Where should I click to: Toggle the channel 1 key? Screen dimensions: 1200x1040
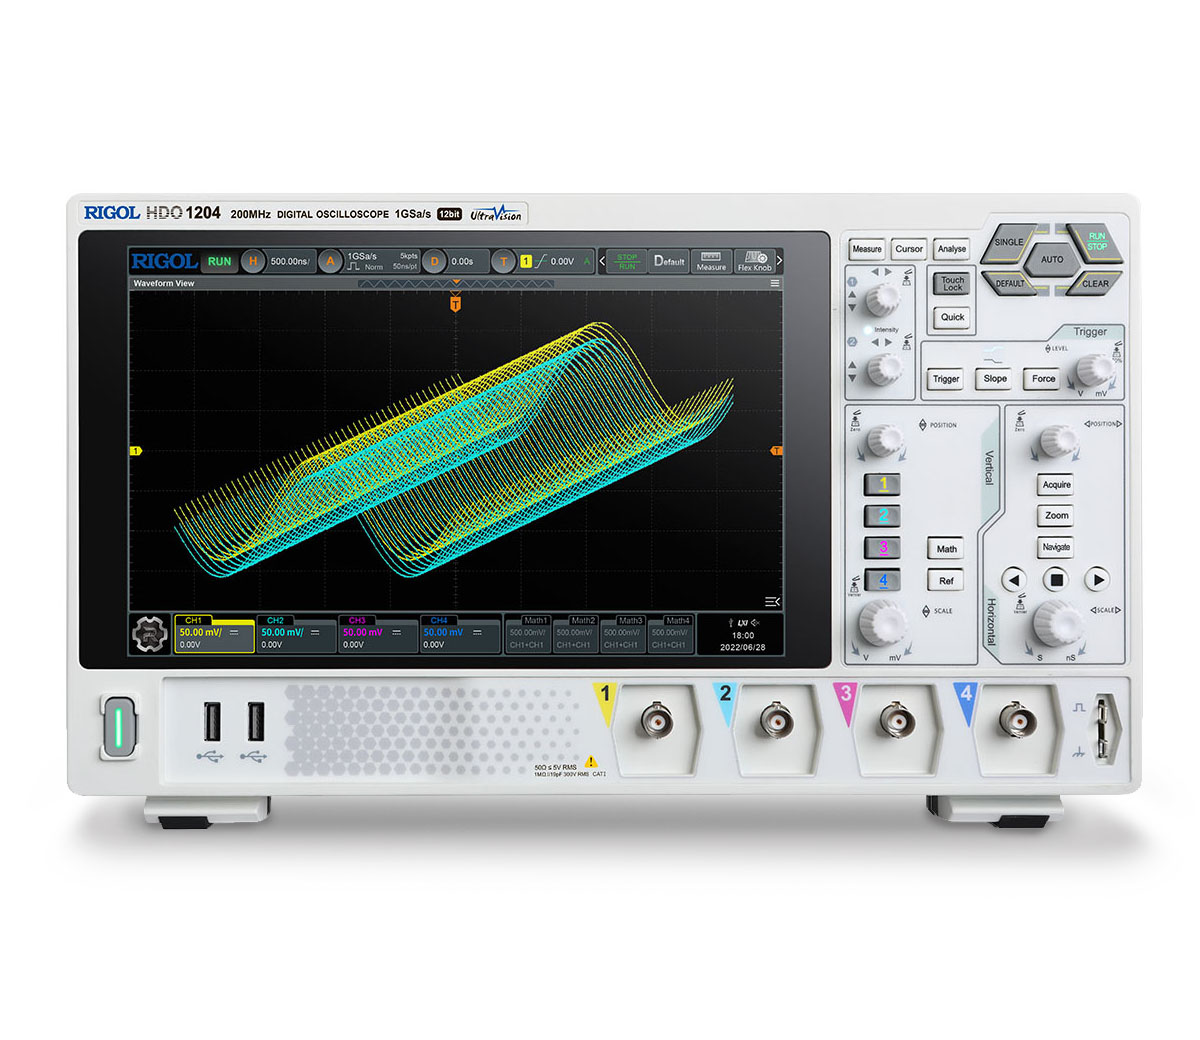(882, 484)
